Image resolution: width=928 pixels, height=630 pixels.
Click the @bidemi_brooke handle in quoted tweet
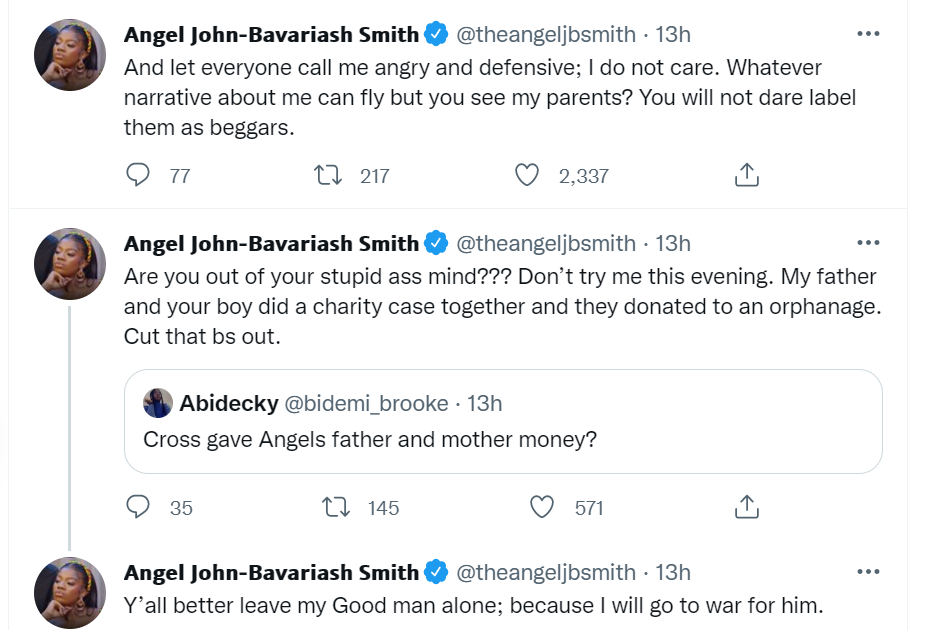pos(366,403)
